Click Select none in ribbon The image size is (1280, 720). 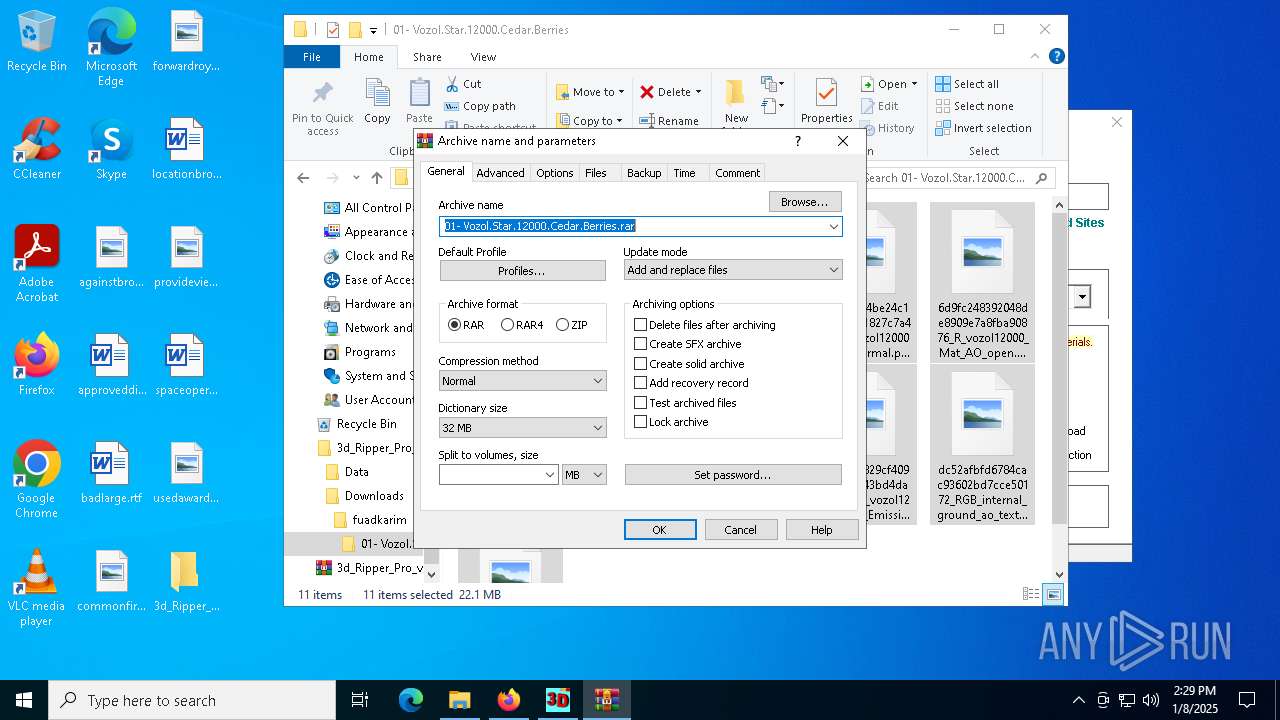pos(974,106)
